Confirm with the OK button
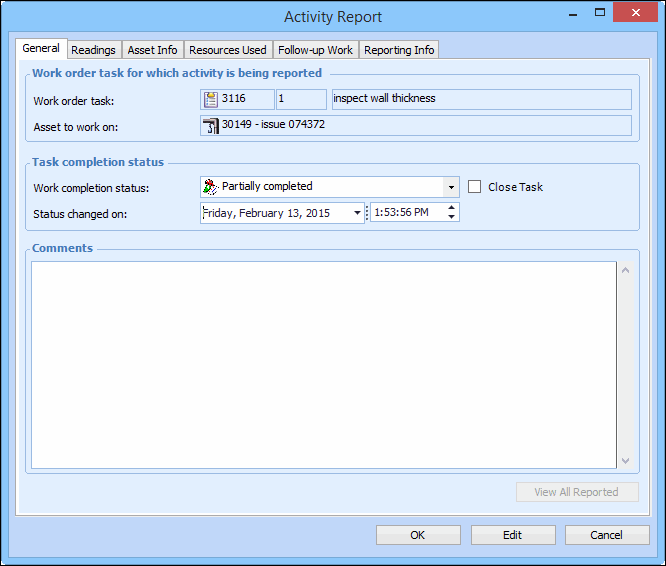The height and width of the screenshot is (566, 666). point(418,535)
